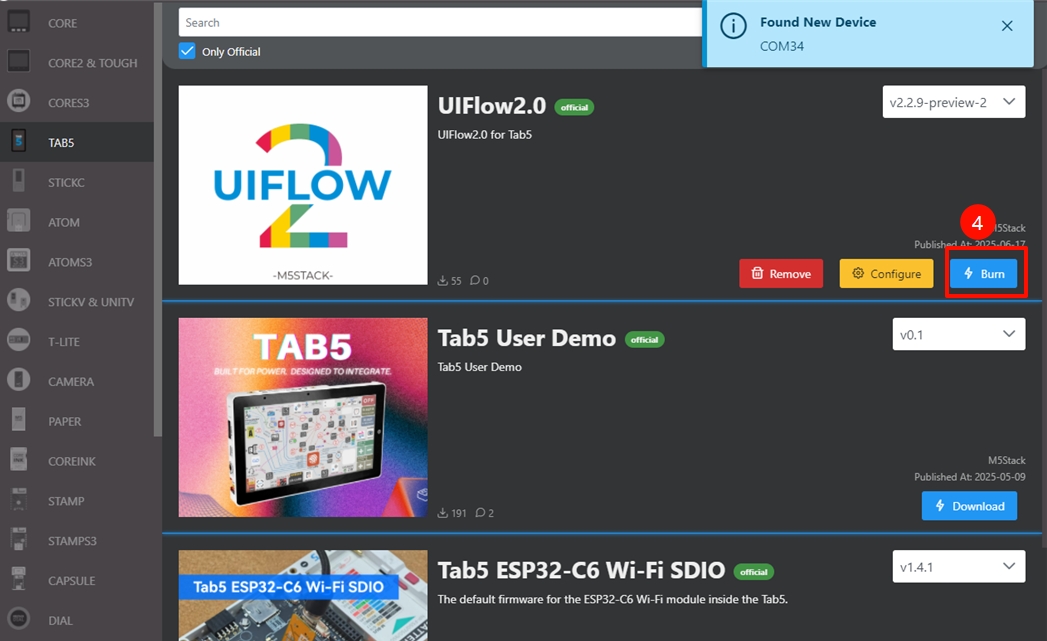Click the STICKV & UNITV device icon
This screenshot has height=641, width=1047.
(x=19, y=301)
